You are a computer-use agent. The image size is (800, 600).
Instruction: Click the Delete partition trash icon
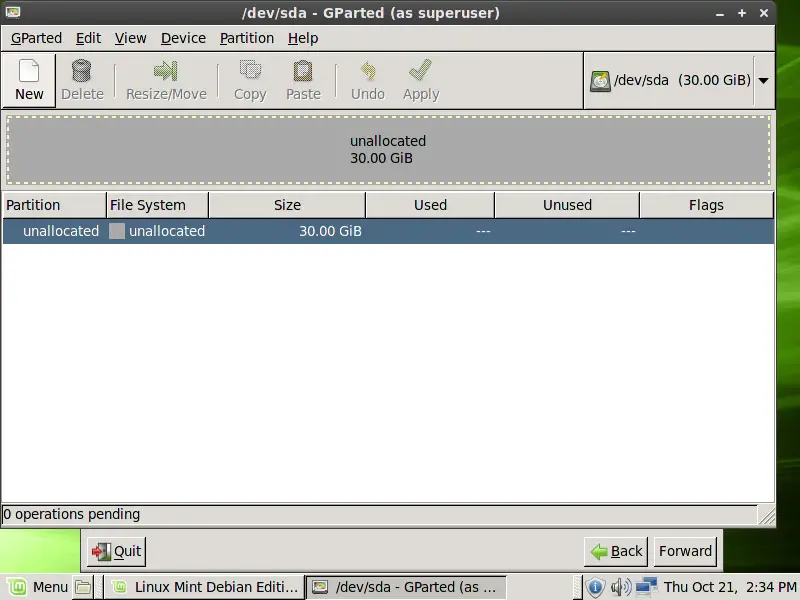point(82,71)
